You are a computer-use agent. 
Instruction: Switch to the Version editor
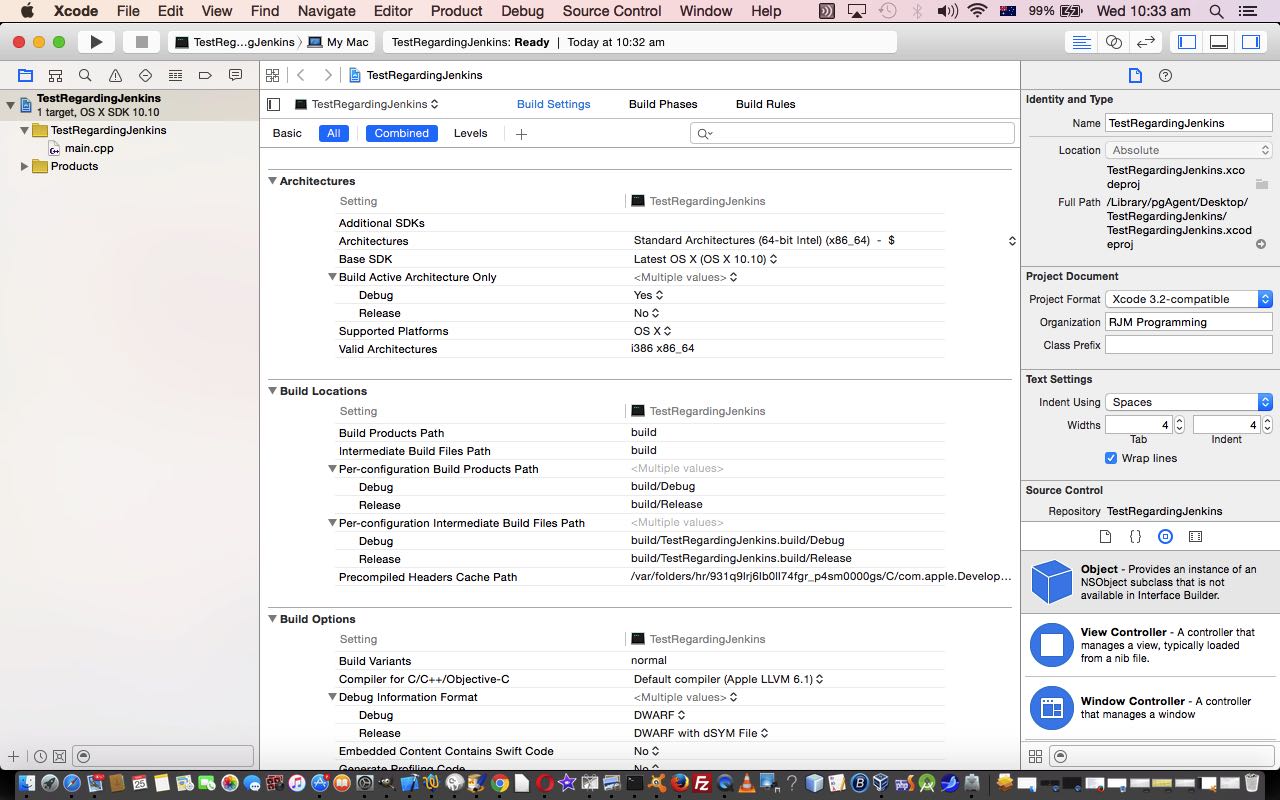pyautogui.click(x=1147, y=42)
